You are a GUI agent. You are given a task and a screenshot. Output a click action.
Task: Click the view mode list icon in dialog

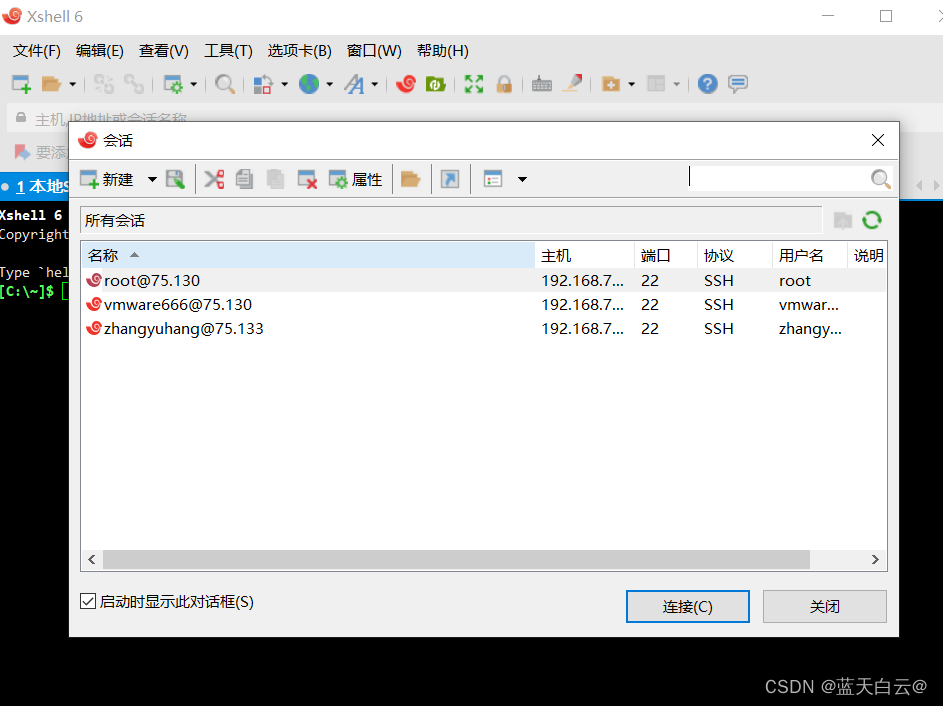(493, 179)
